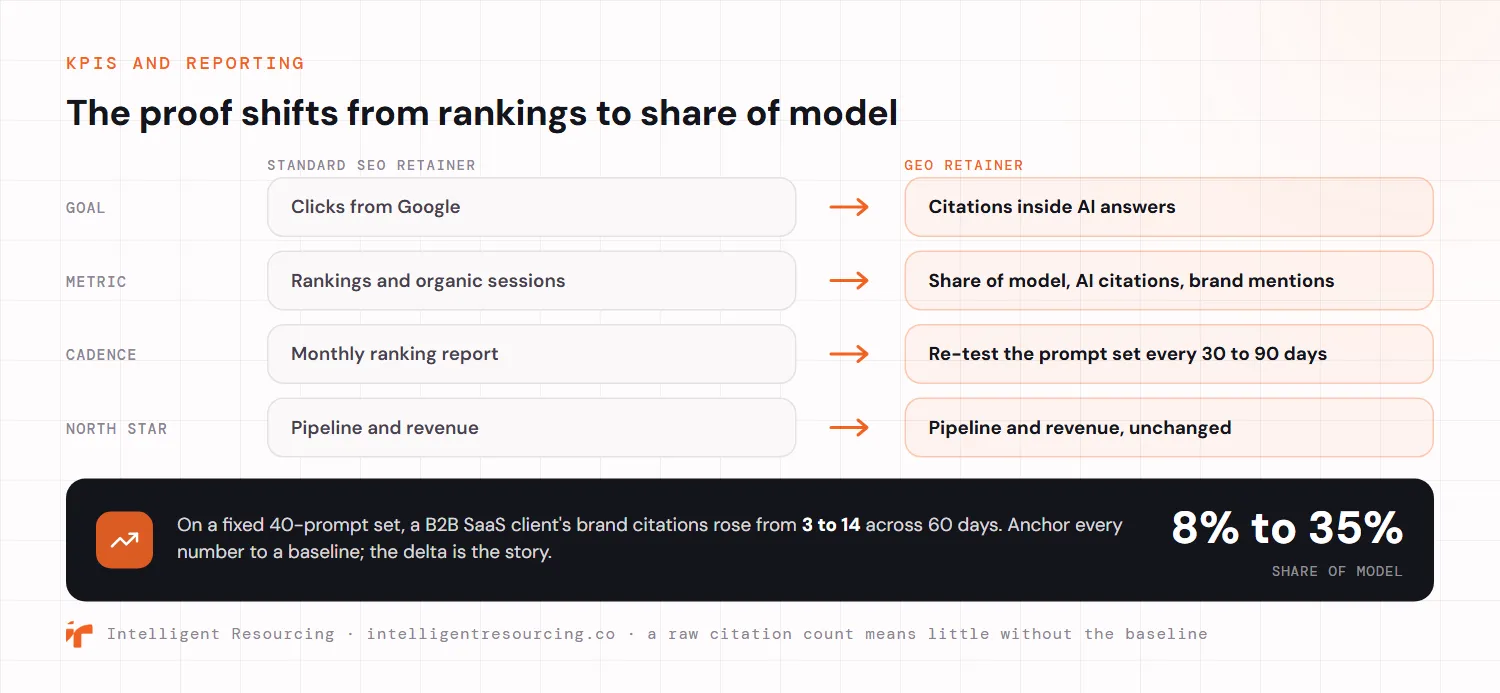Screen dimensions: 1500x693
Task: Click the Intelligent Resourcing logo icon
Action: point(79,634)
